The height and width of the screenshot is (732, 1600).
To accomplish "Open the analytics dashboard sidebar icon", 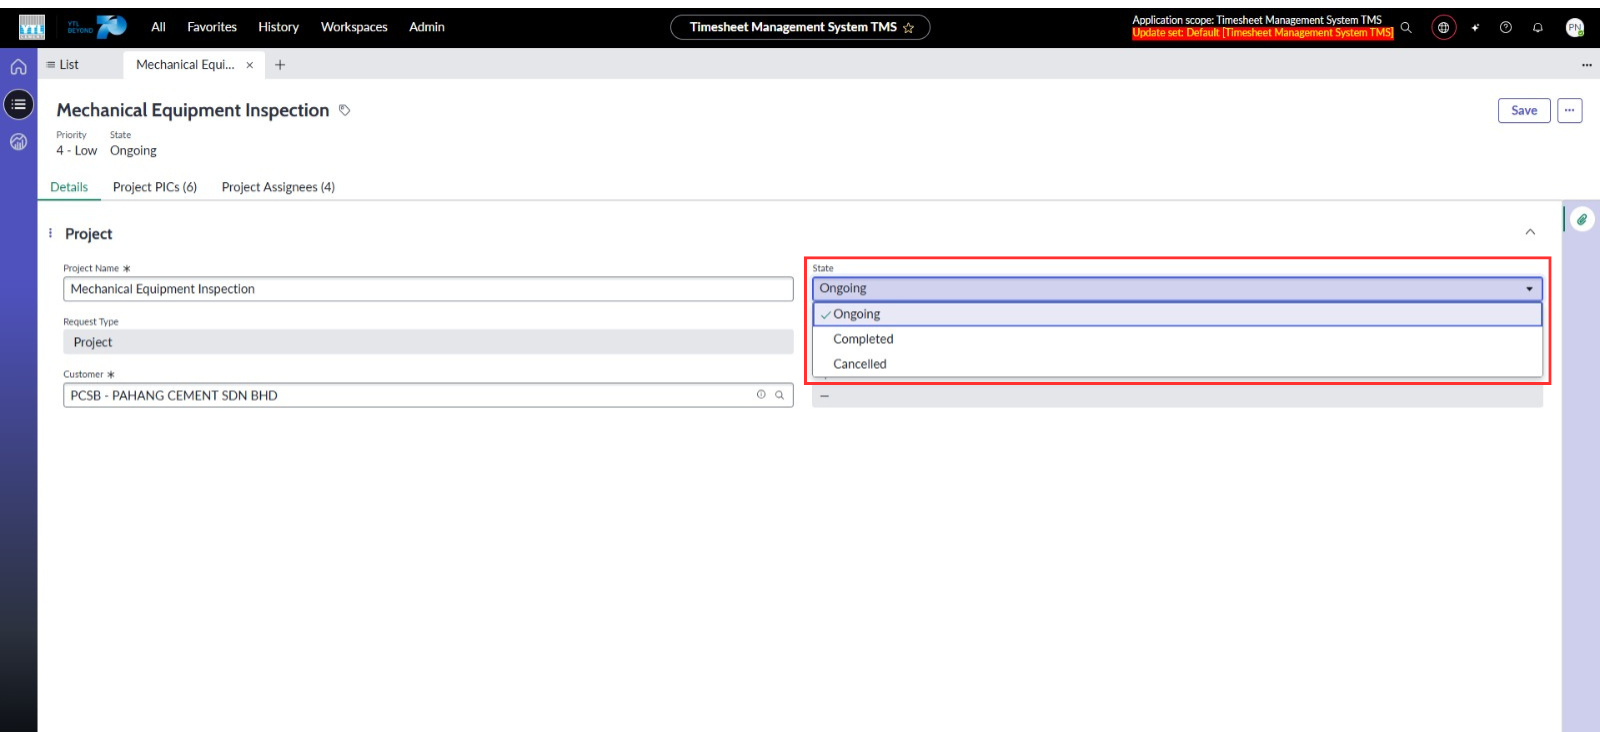I will pyautogui.click(x=18, y=142).
